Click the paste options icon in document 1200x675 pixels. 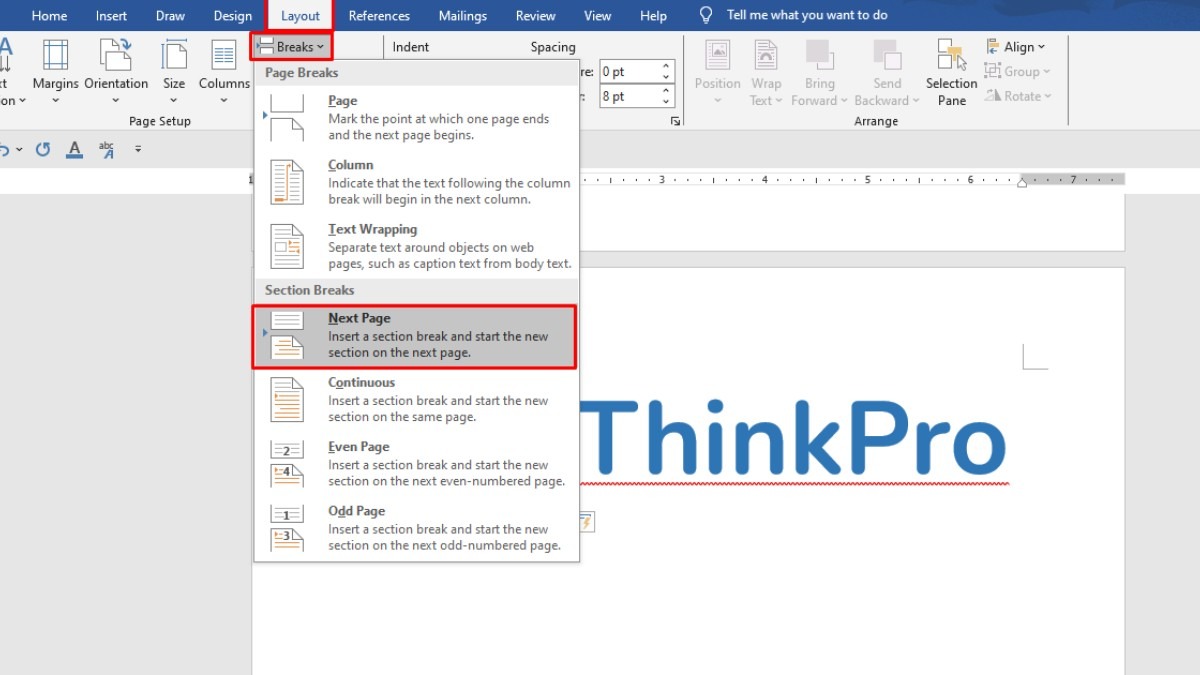(x=586, y=521)
